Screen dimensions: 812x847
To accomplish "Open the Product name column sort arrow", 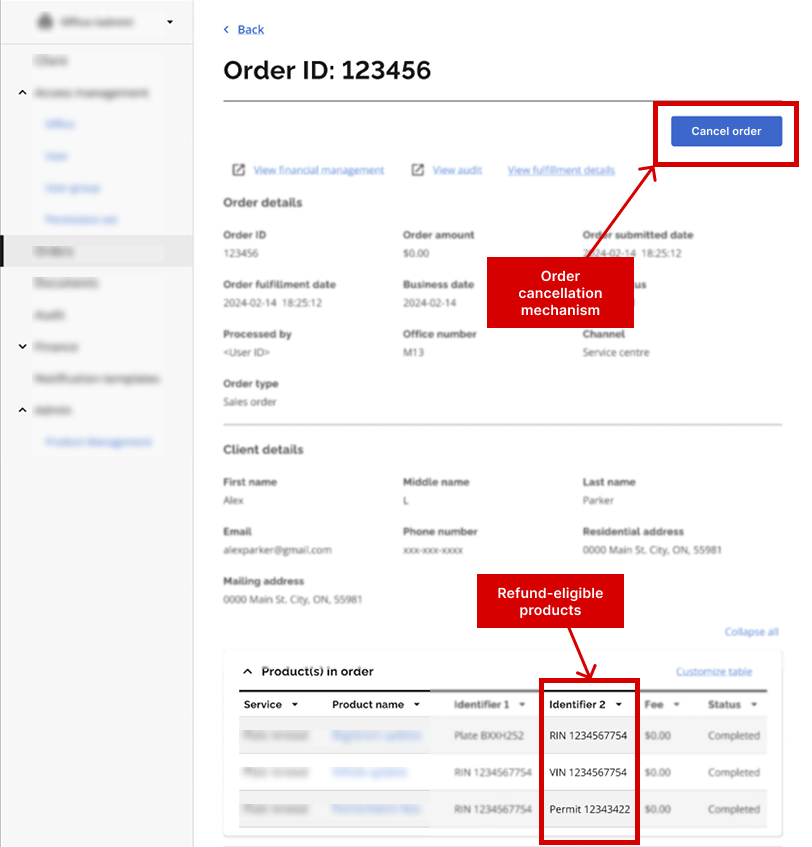I will (x=417, y=704).
